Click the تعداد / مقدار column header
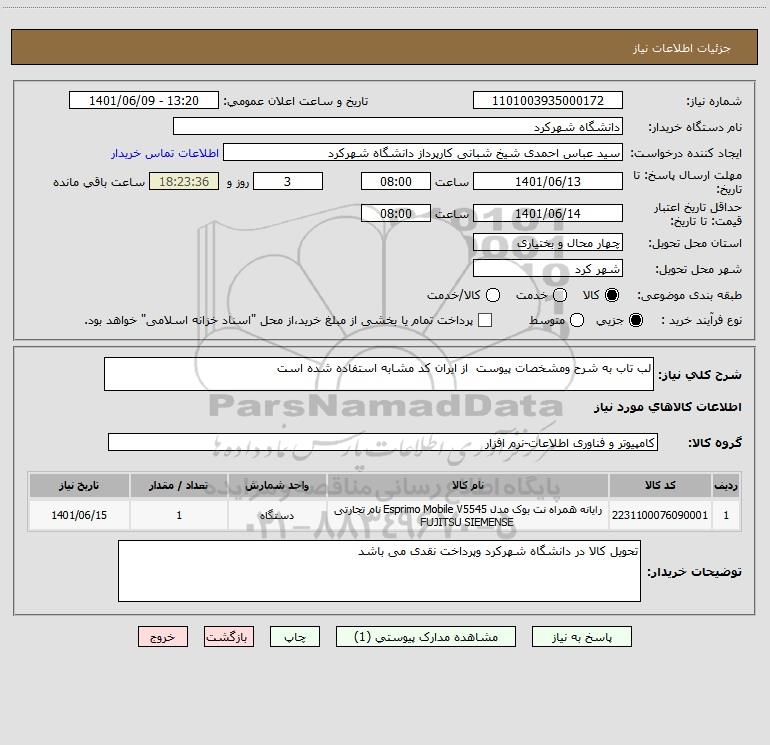The image size is (770, 745). (x=179, y=485)
